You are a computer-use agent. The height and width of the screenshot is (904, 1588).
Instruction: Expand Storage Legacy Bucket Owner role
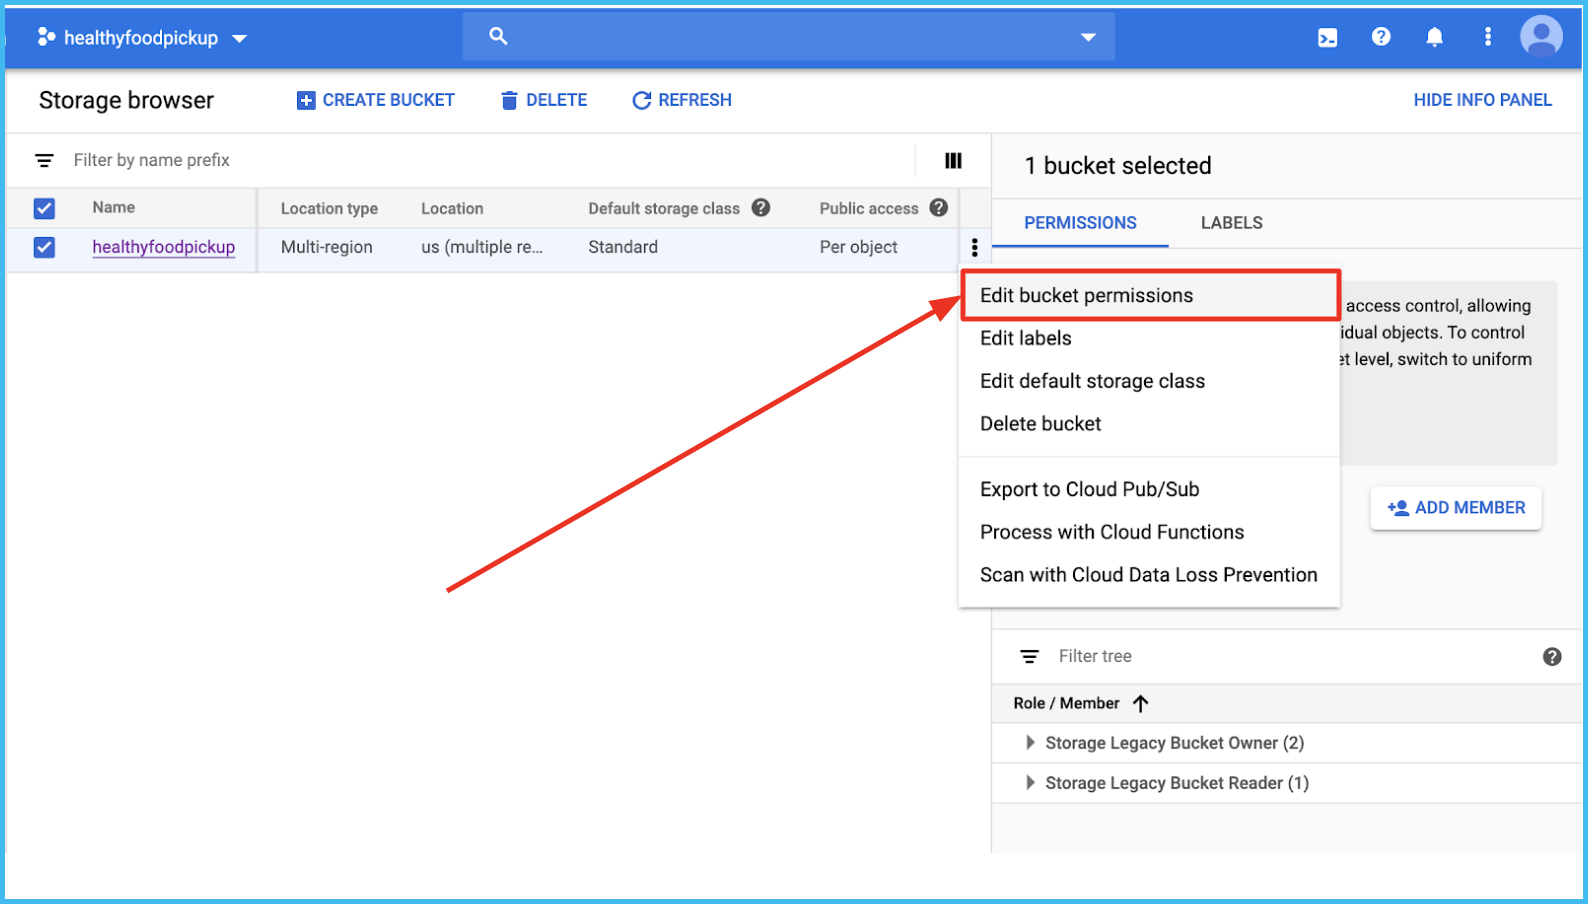click(x=1029, y=743)
